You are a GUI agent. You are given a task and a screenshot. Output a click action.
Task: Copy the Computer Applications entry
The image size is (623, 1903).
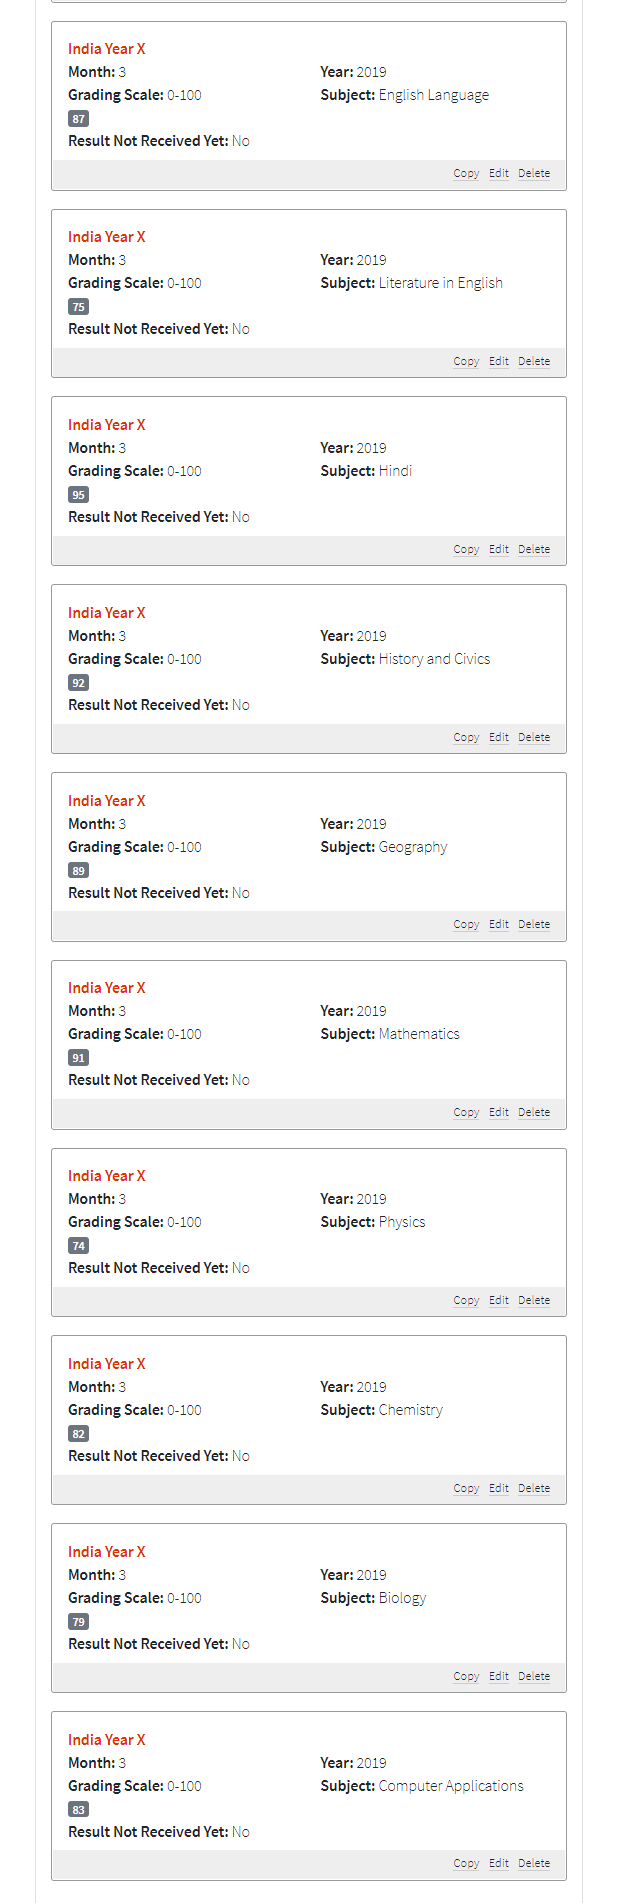[x=466, y=1863]
